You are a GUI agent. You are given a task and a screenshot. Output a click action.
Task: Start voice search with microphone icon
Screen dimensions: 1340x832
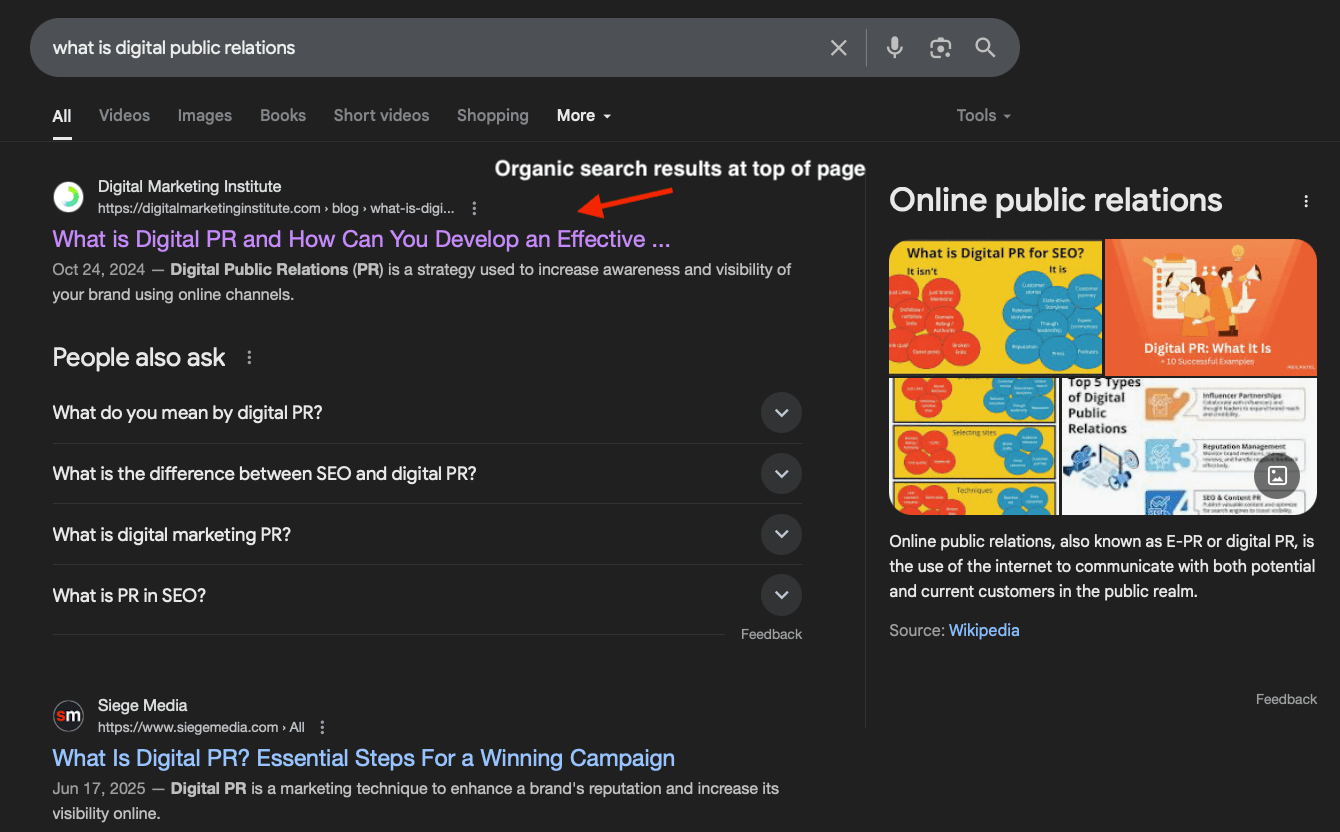tap(894, 48)
